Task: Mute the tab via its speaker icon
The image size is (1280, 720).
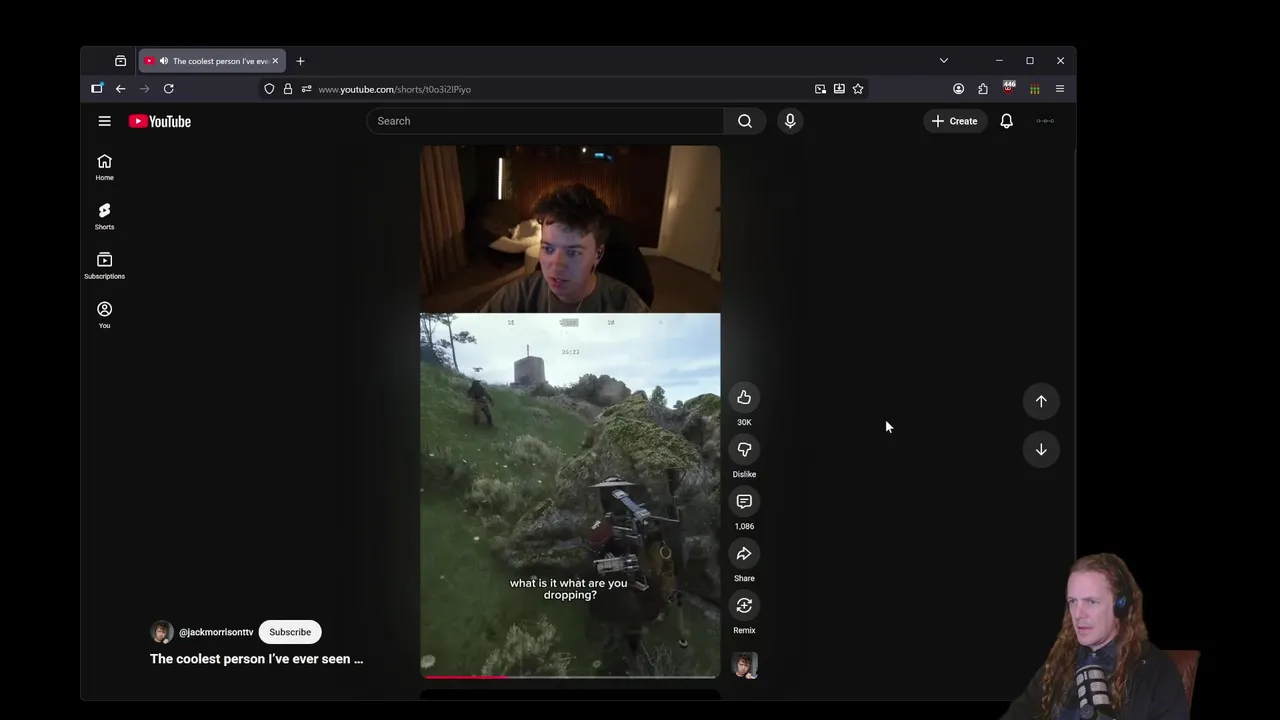Action: point(164,61)
